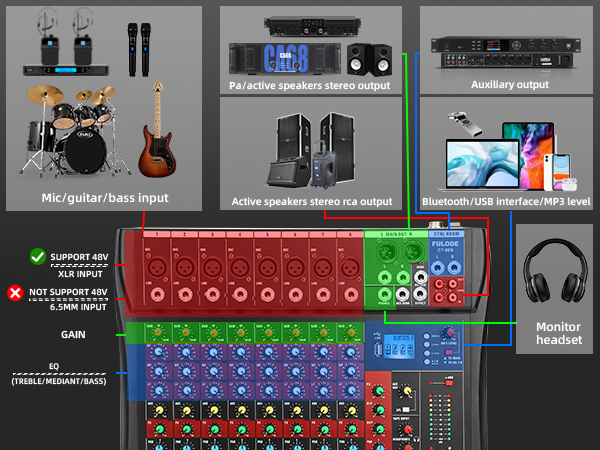Click the channel 6 line input jack
The height and width of the screenshot is (450, 600).
tap(295, 295)
